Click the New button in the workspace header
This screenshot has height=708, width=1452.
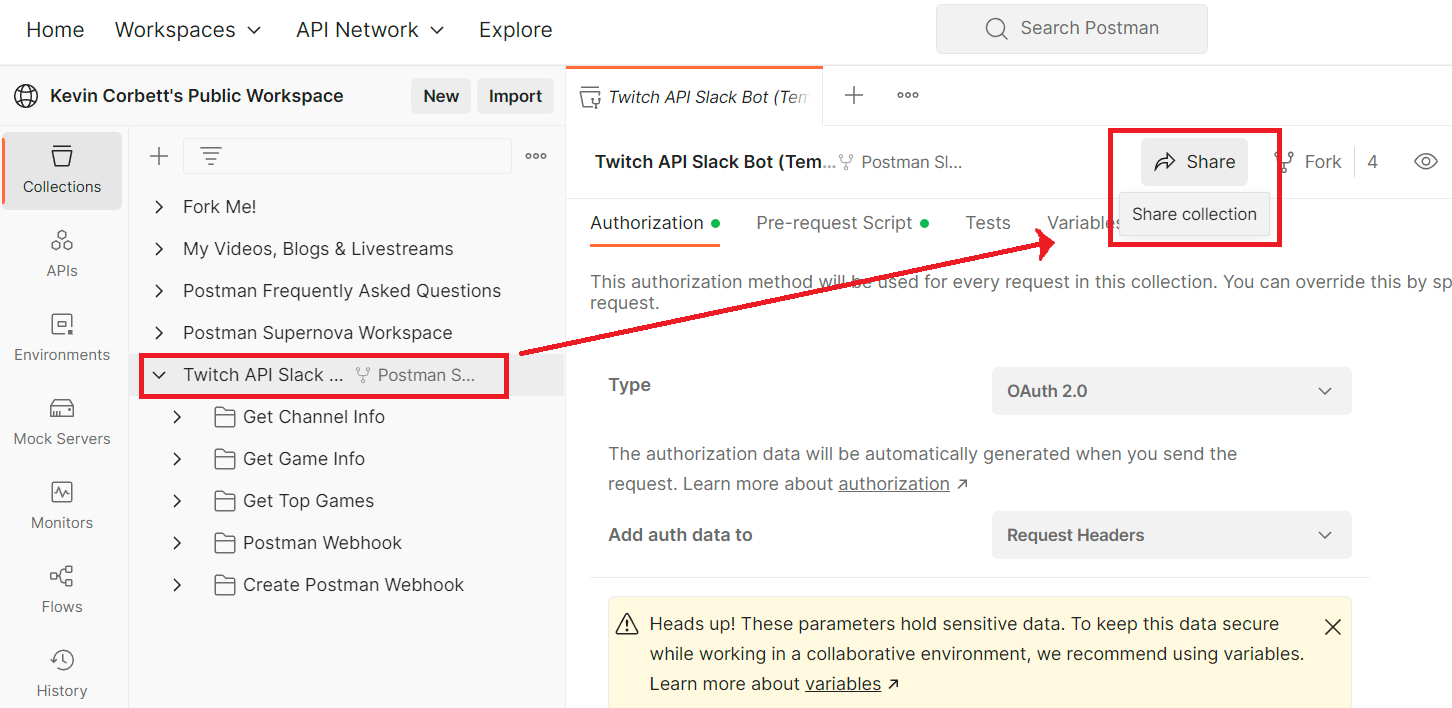[x=441, y=96]
